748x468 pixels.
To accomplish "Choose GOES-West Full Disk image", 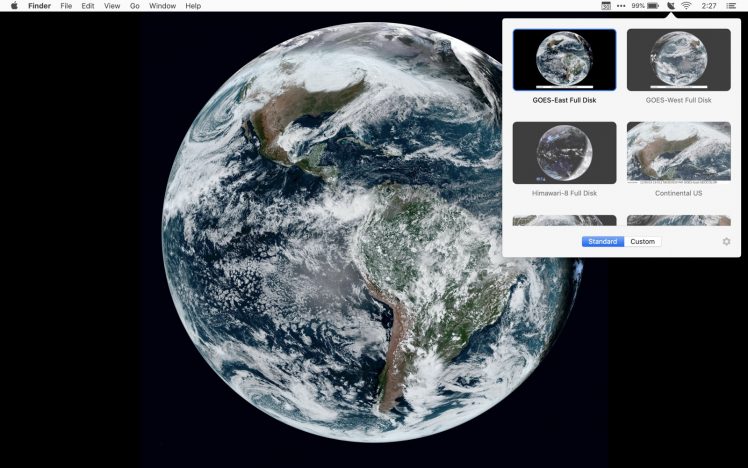I will (x=678, y=60).
